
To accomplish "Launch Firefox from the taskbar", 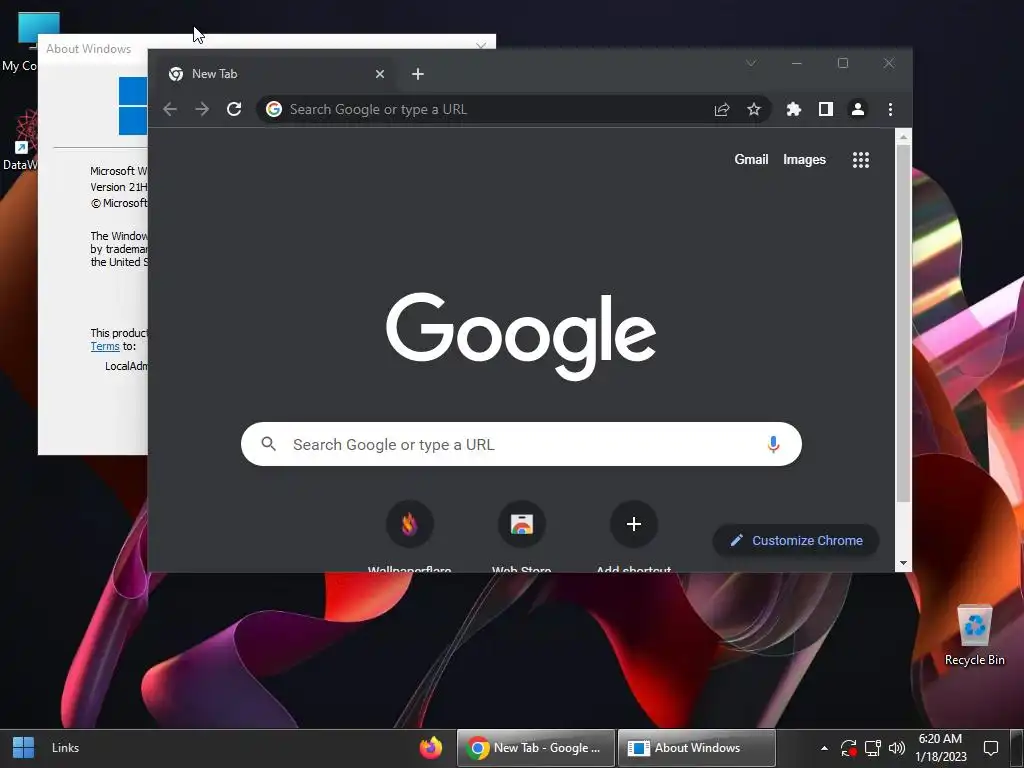I will tap(430, 748).
